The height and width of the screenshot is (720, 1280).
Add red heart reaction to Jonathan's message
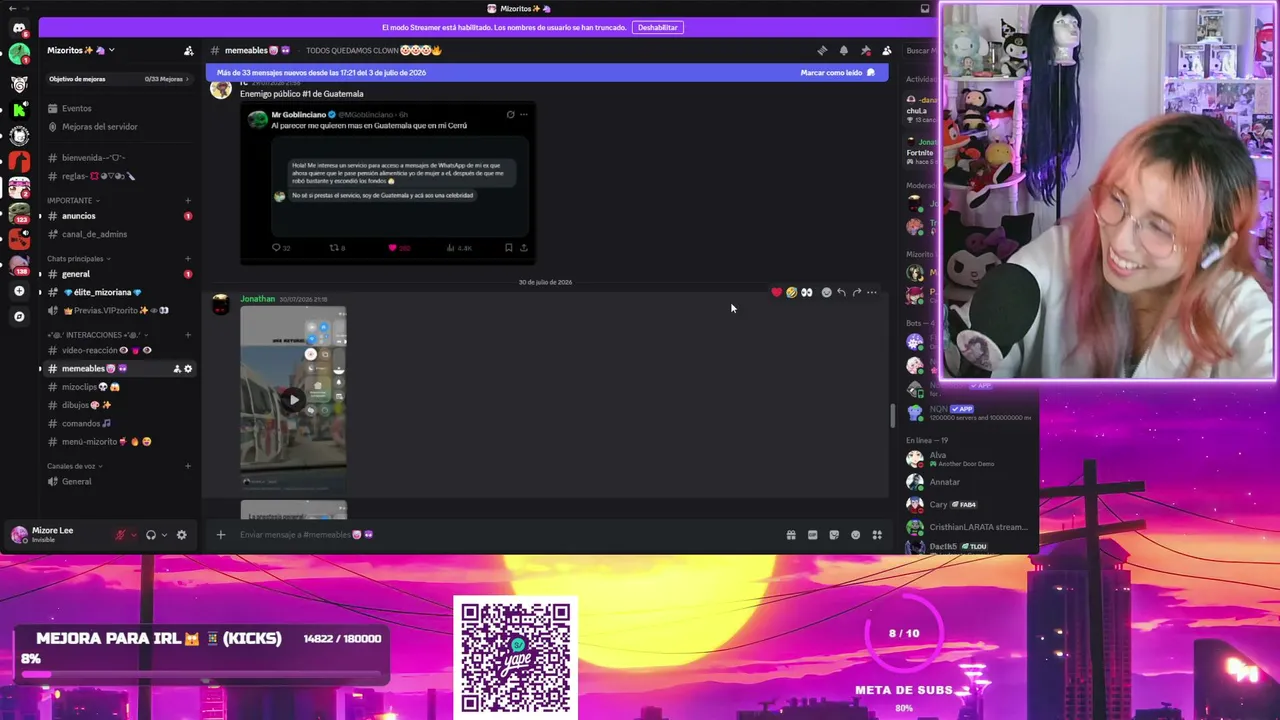(776, 292)
